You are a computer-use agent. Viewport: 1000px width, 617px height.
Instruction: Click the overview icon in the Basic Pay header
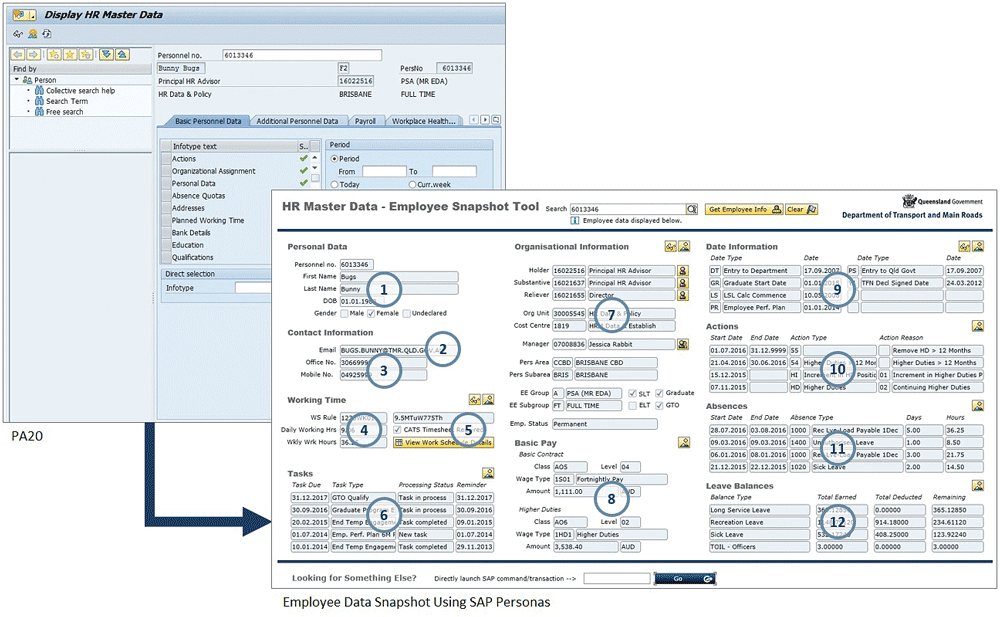pyautogui.click(x=684, y=442)
